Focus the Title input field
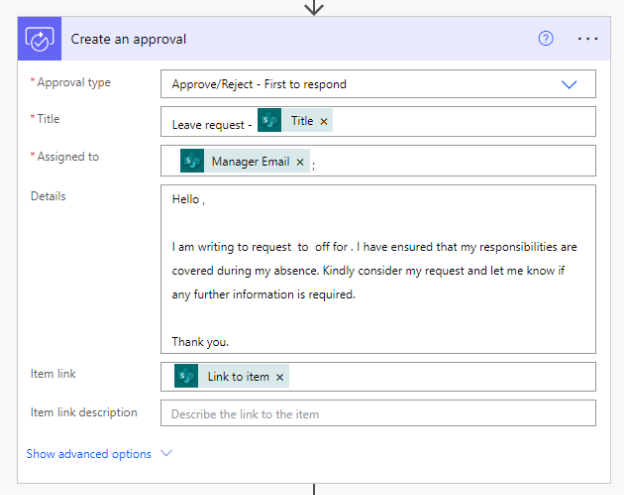 [378, 121]
